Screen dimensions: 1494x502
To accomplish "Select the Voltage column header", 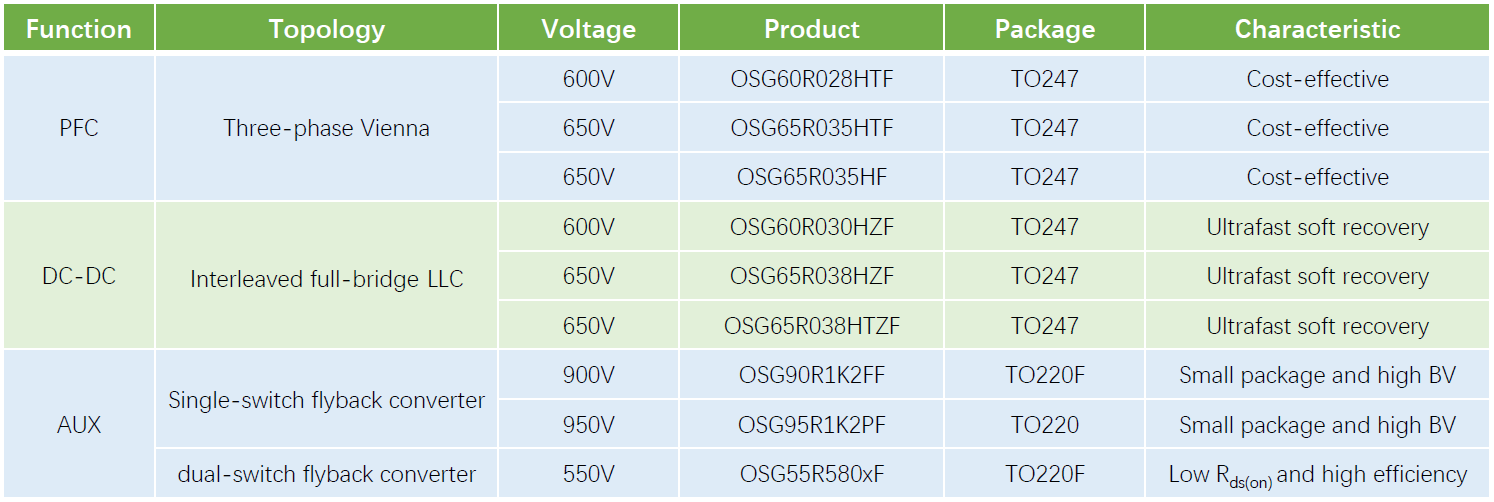I will [x=588, y=29].
